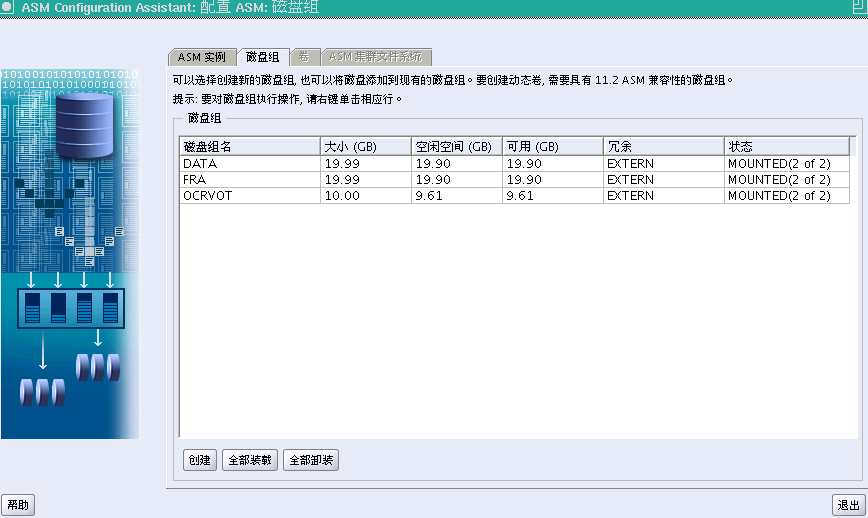Image resolution: width=868 pixels, height=518 pixels.
Task: Select the DATA disk group row
Action: (x=514, y=164)
